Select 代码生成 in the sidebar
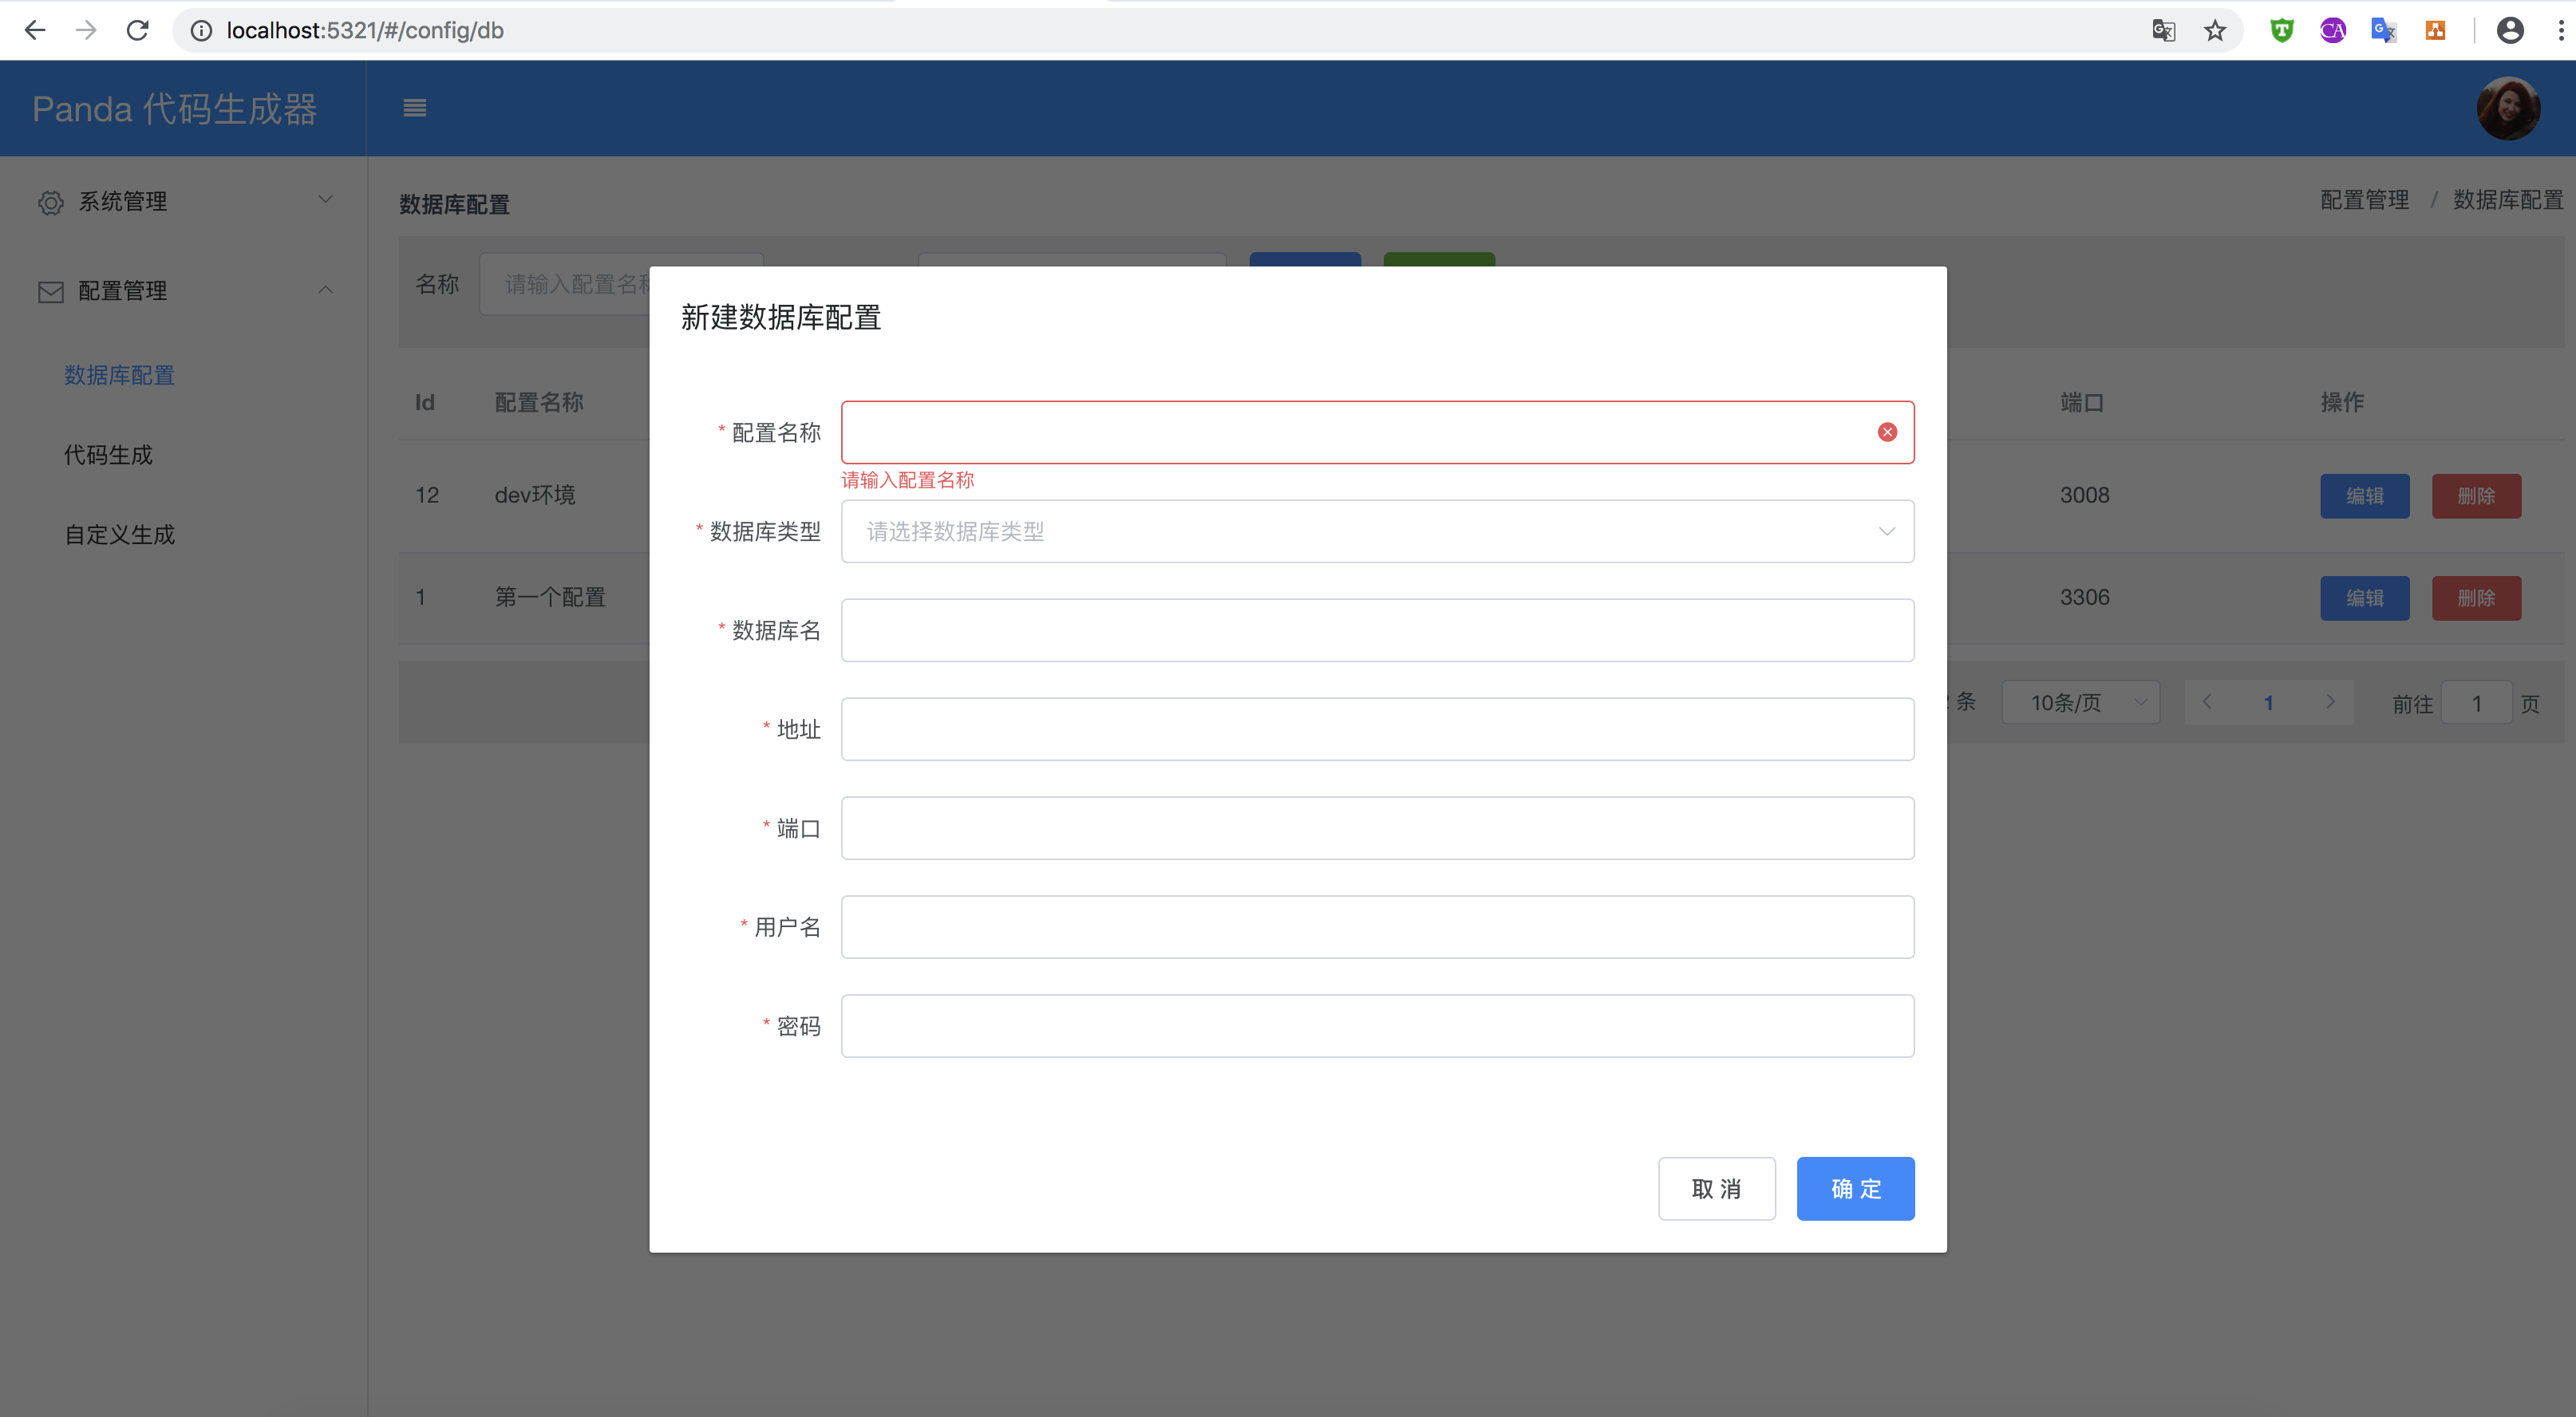 tap(108, 455)
